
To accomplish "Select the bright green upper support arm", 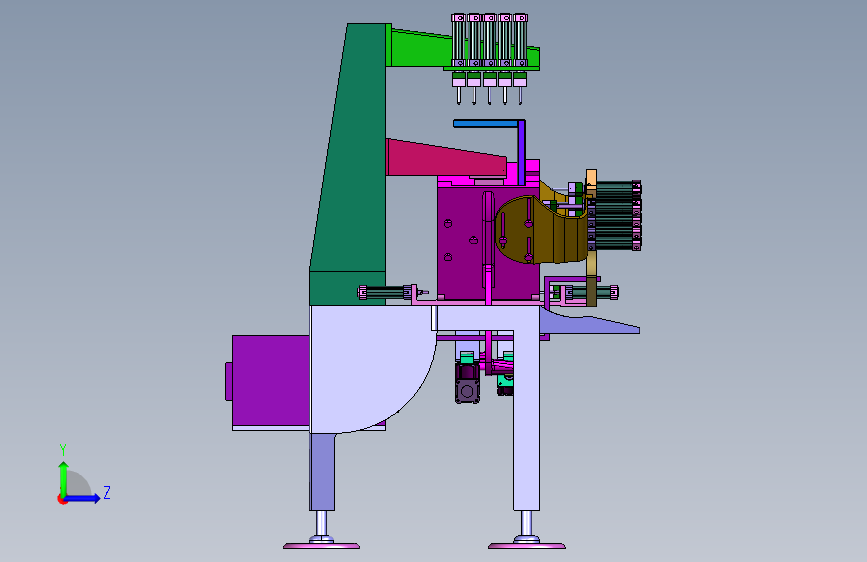I will click(423, 50).
